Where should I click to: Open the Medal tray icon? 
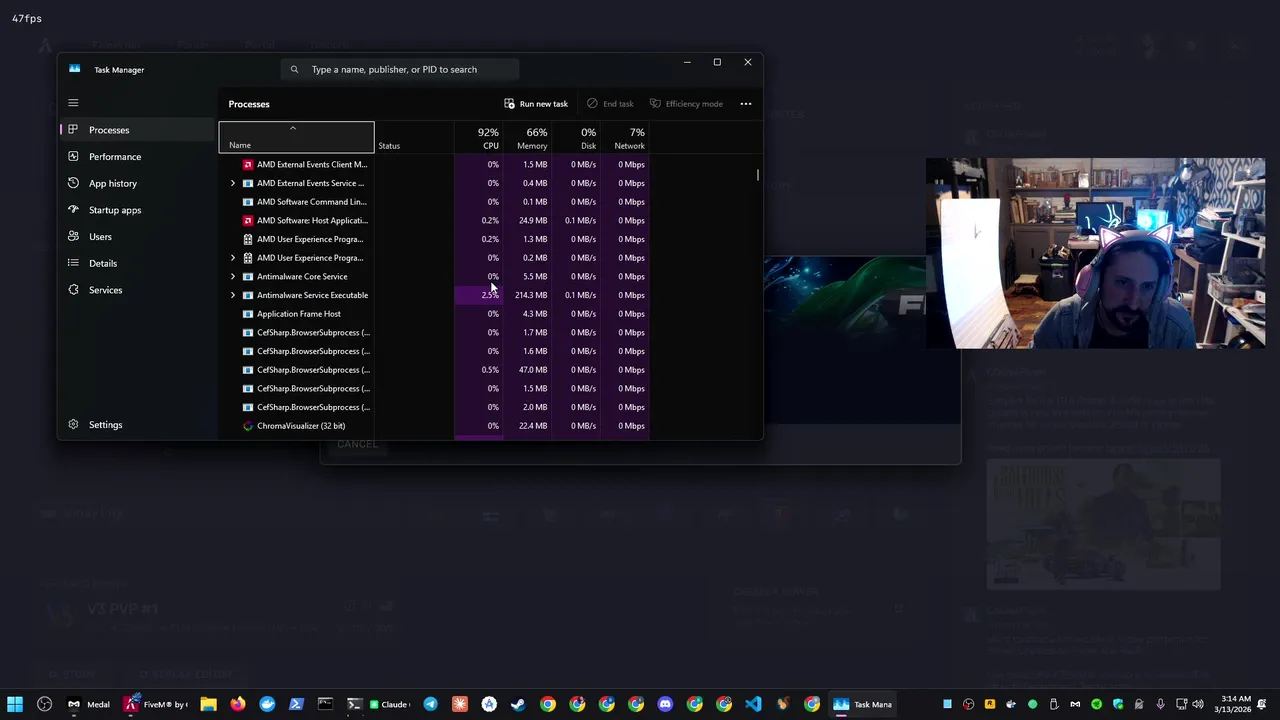click(x=1075, y=704)
